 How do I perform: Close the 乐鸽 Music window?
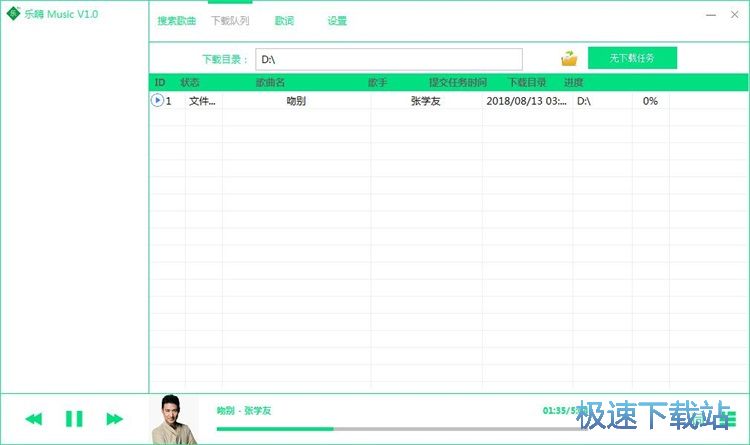coord(735,15)
